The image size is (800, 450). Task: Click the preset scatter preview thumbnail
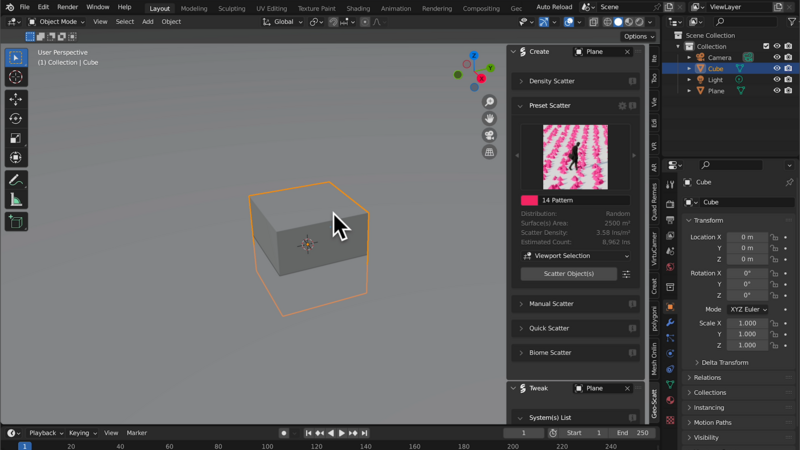[x=575, y=157]
